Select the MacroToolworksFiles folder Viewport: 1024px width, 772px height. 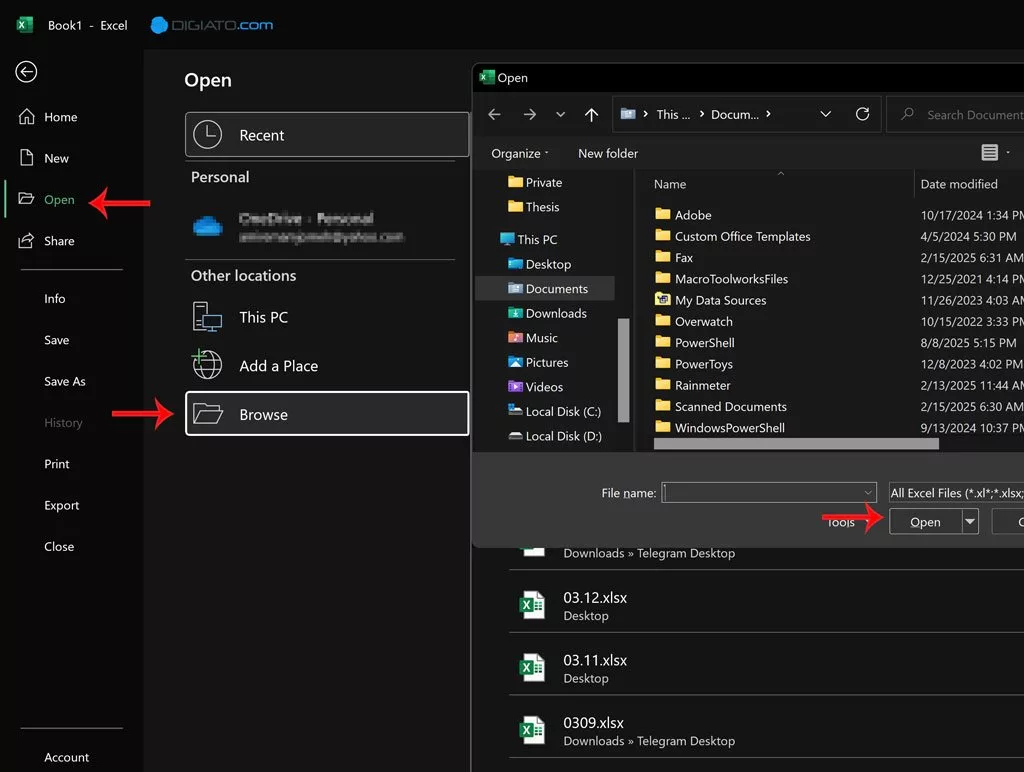[722, 279]
